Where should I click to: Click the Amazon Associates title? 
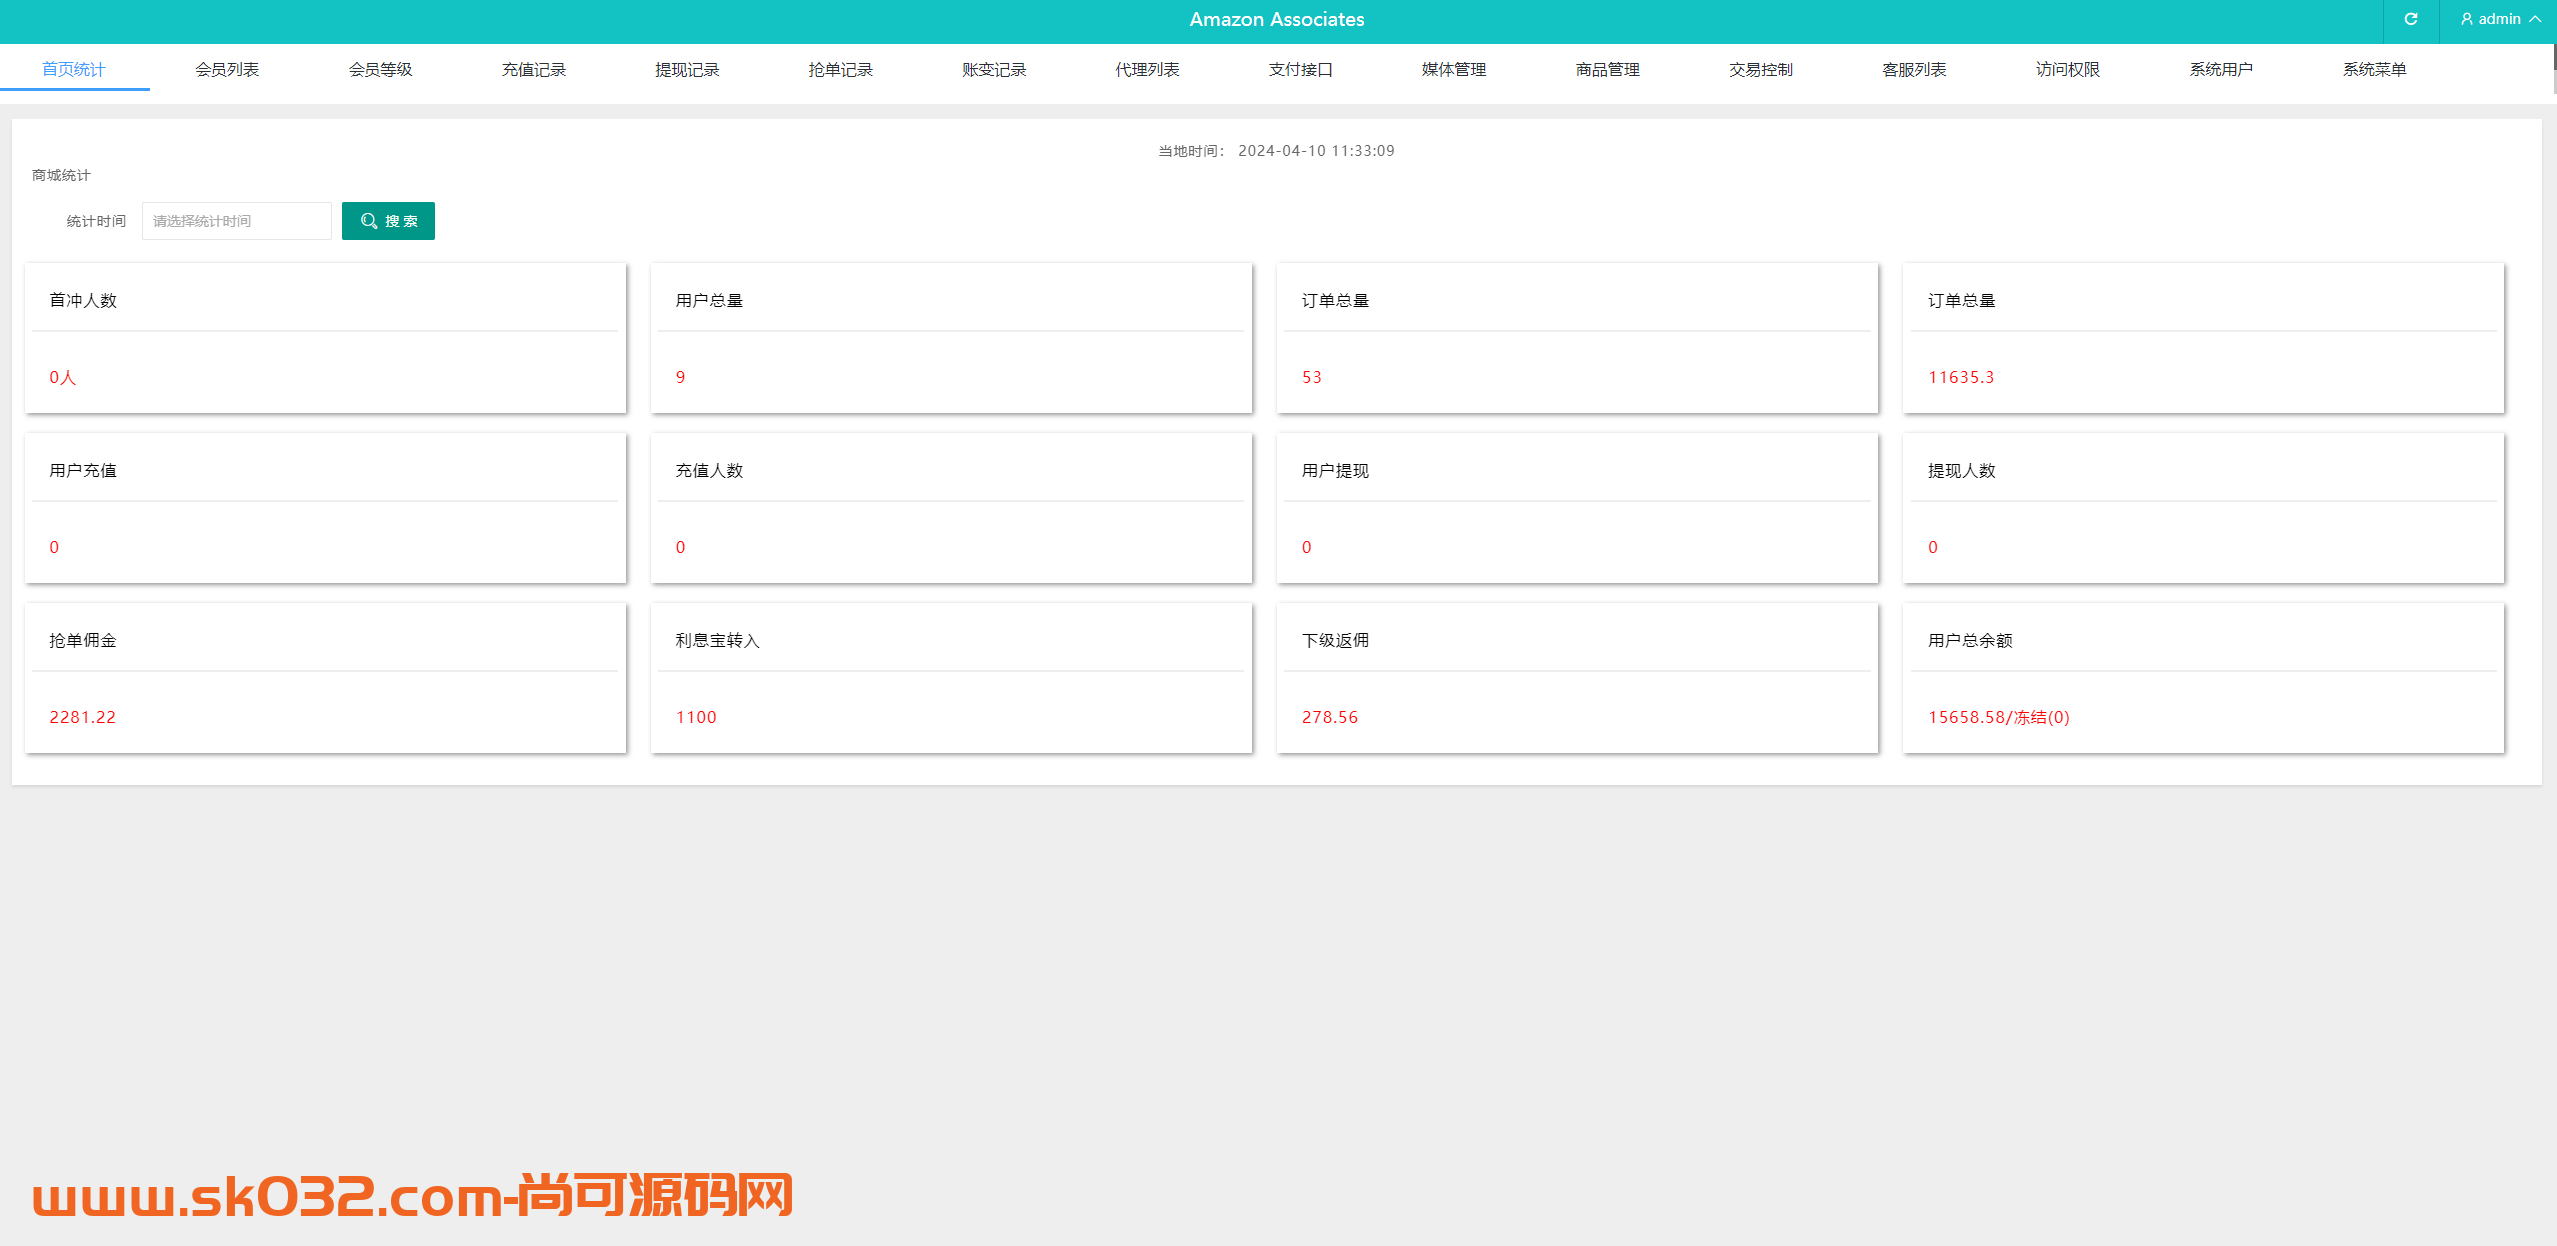(1277, 19)
